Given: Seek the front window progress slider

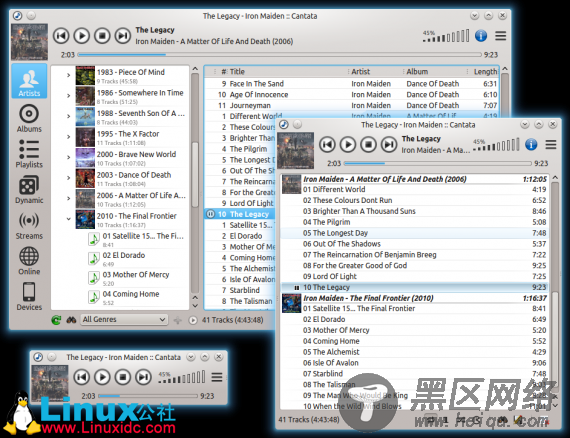Looking at the screenshot, I should 438,163.
